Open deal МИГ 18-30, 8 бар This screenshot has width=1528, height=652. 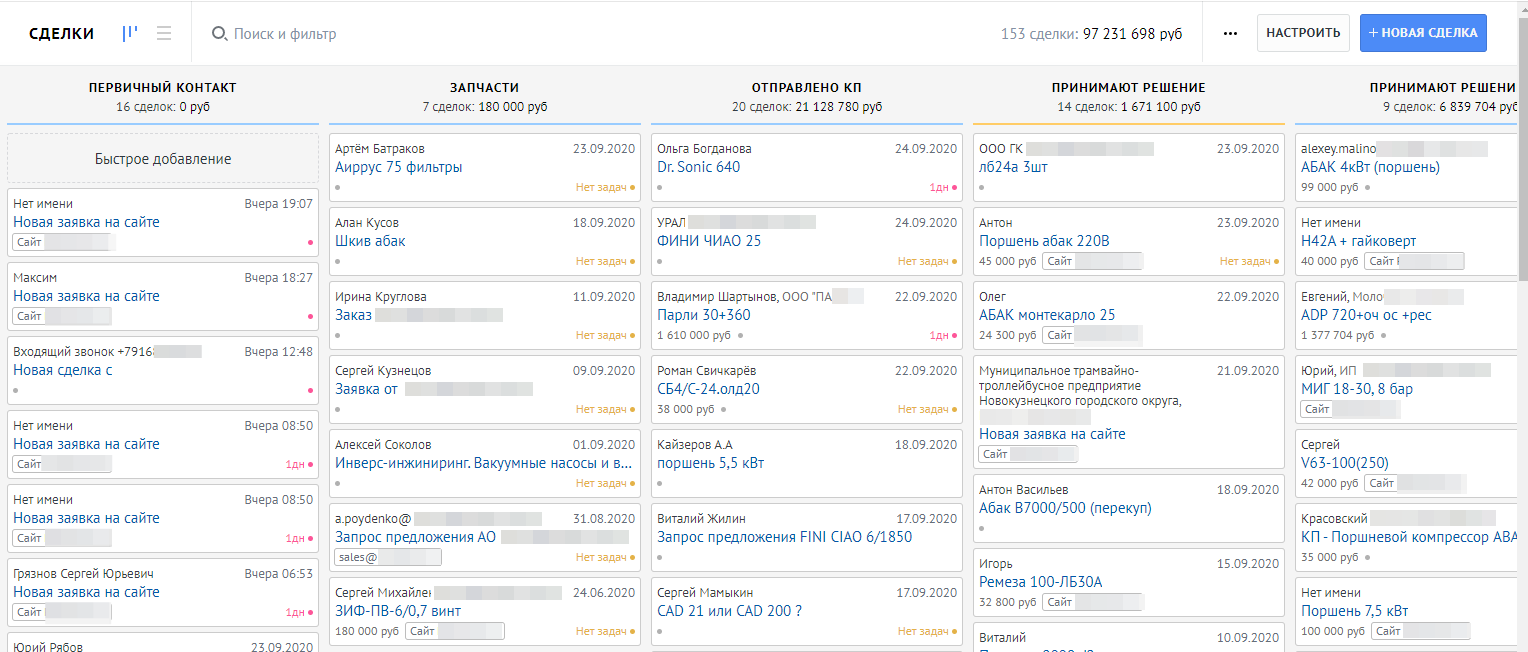click(x=1357, y=389)
